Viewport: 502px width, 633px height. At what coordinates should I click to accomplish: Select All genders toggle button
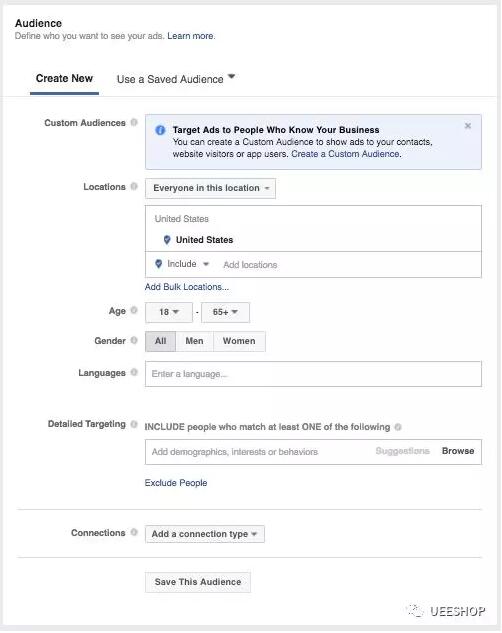click(161, 341)
